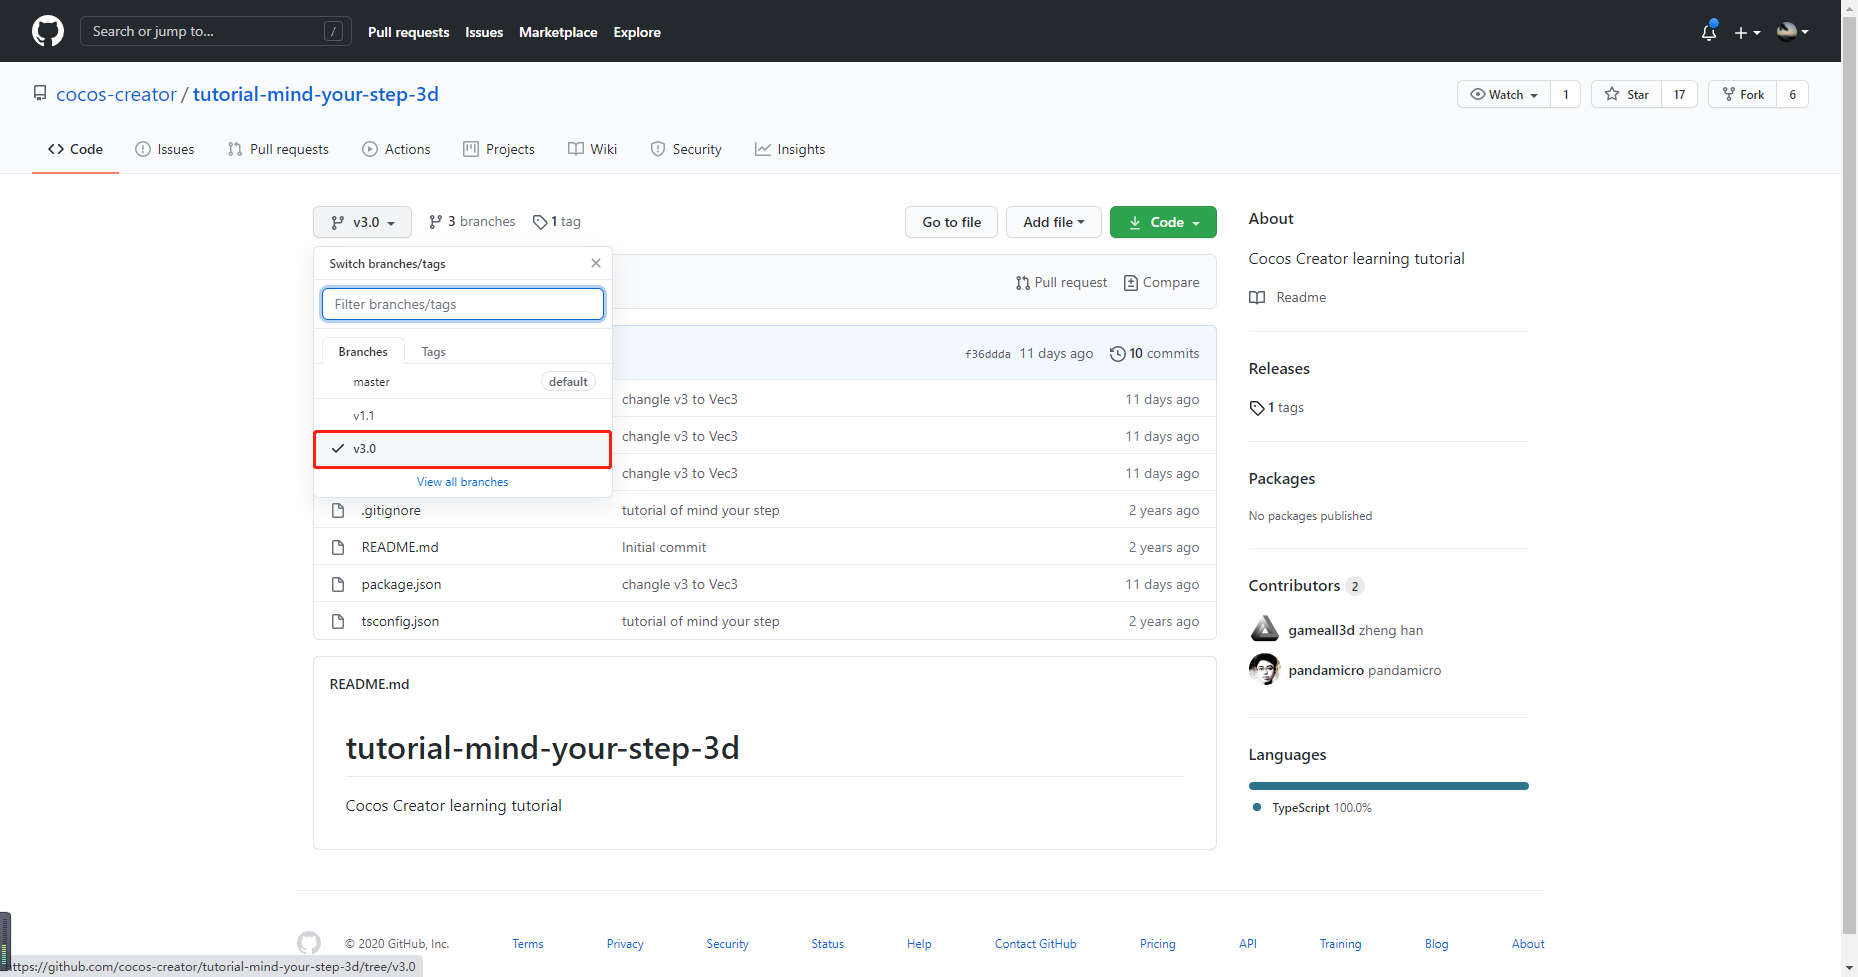Open the tsconfig.json file

point(400,621)
